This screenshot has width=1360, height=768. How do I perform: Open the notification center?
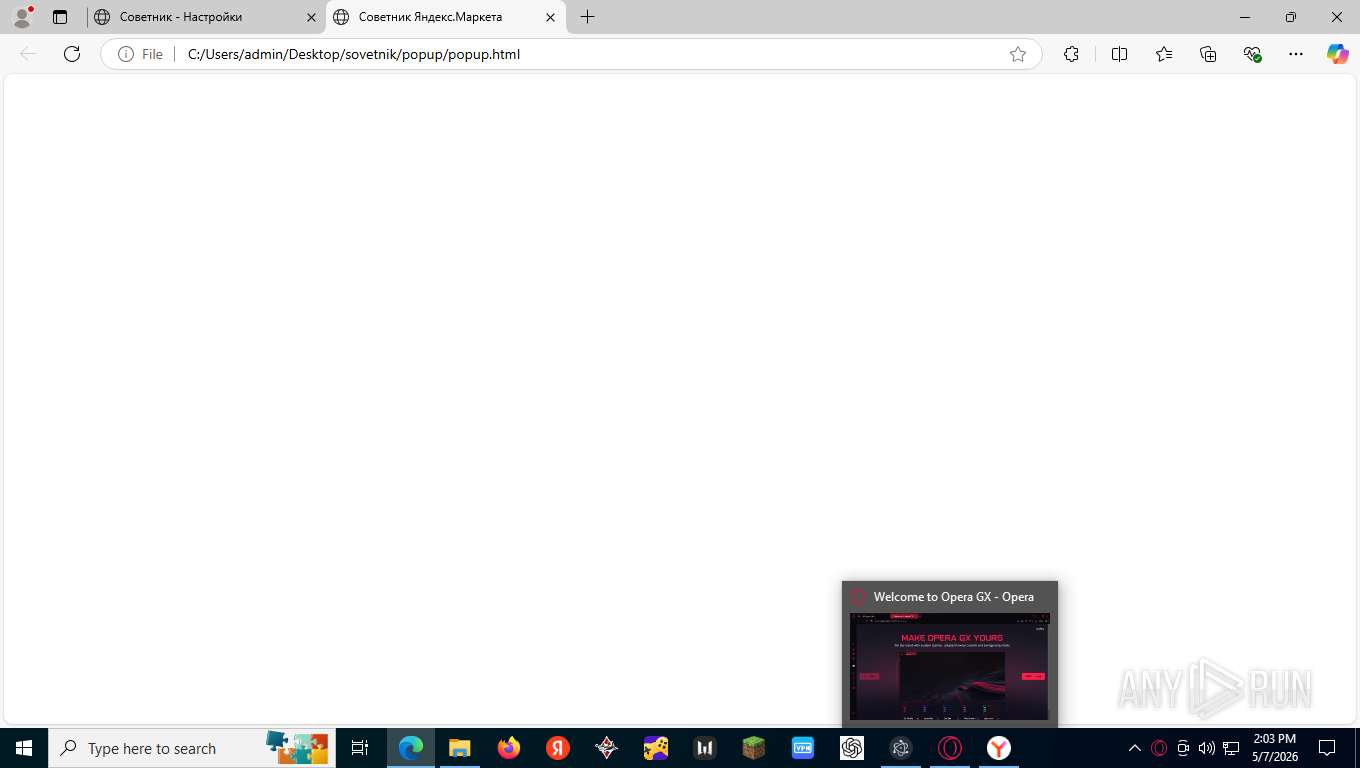coord(1327,748)
